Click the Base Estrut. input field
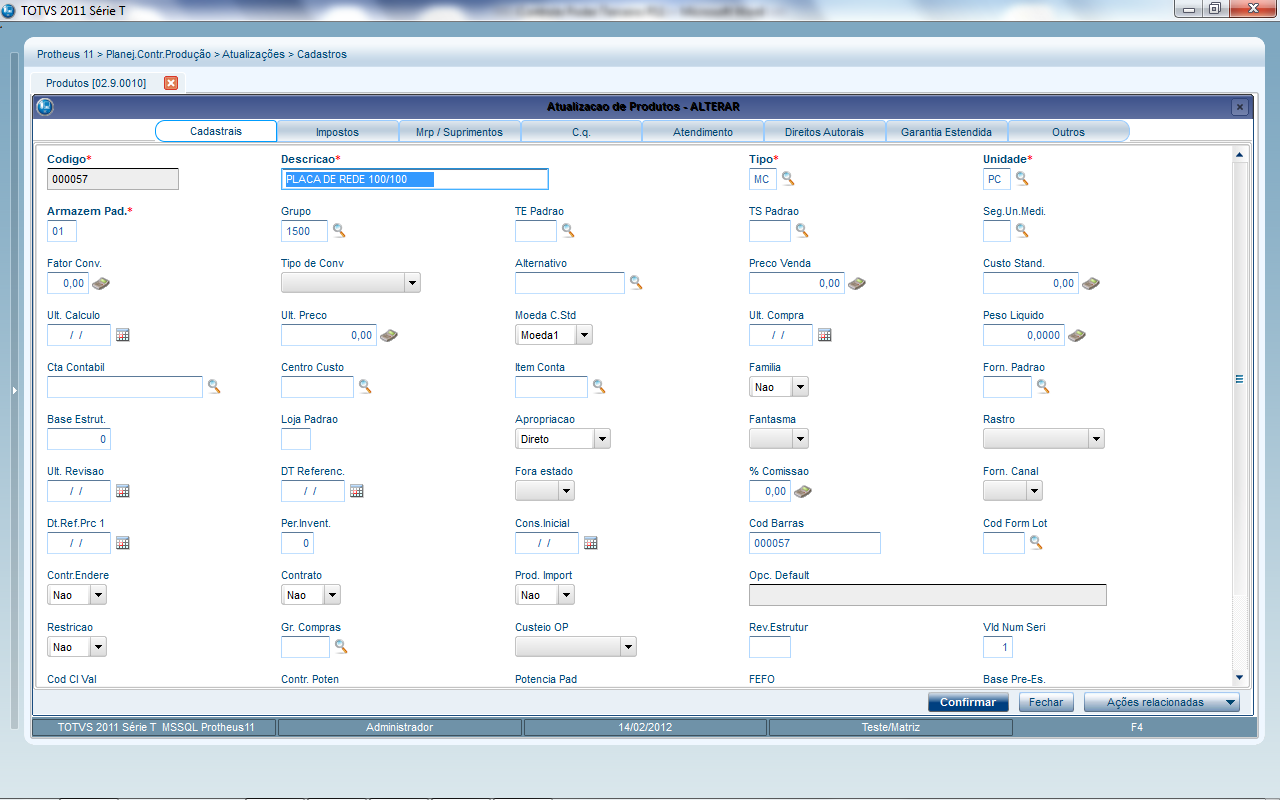The height and width of the screenshot is (800, 1280). [x=79, y=439]
